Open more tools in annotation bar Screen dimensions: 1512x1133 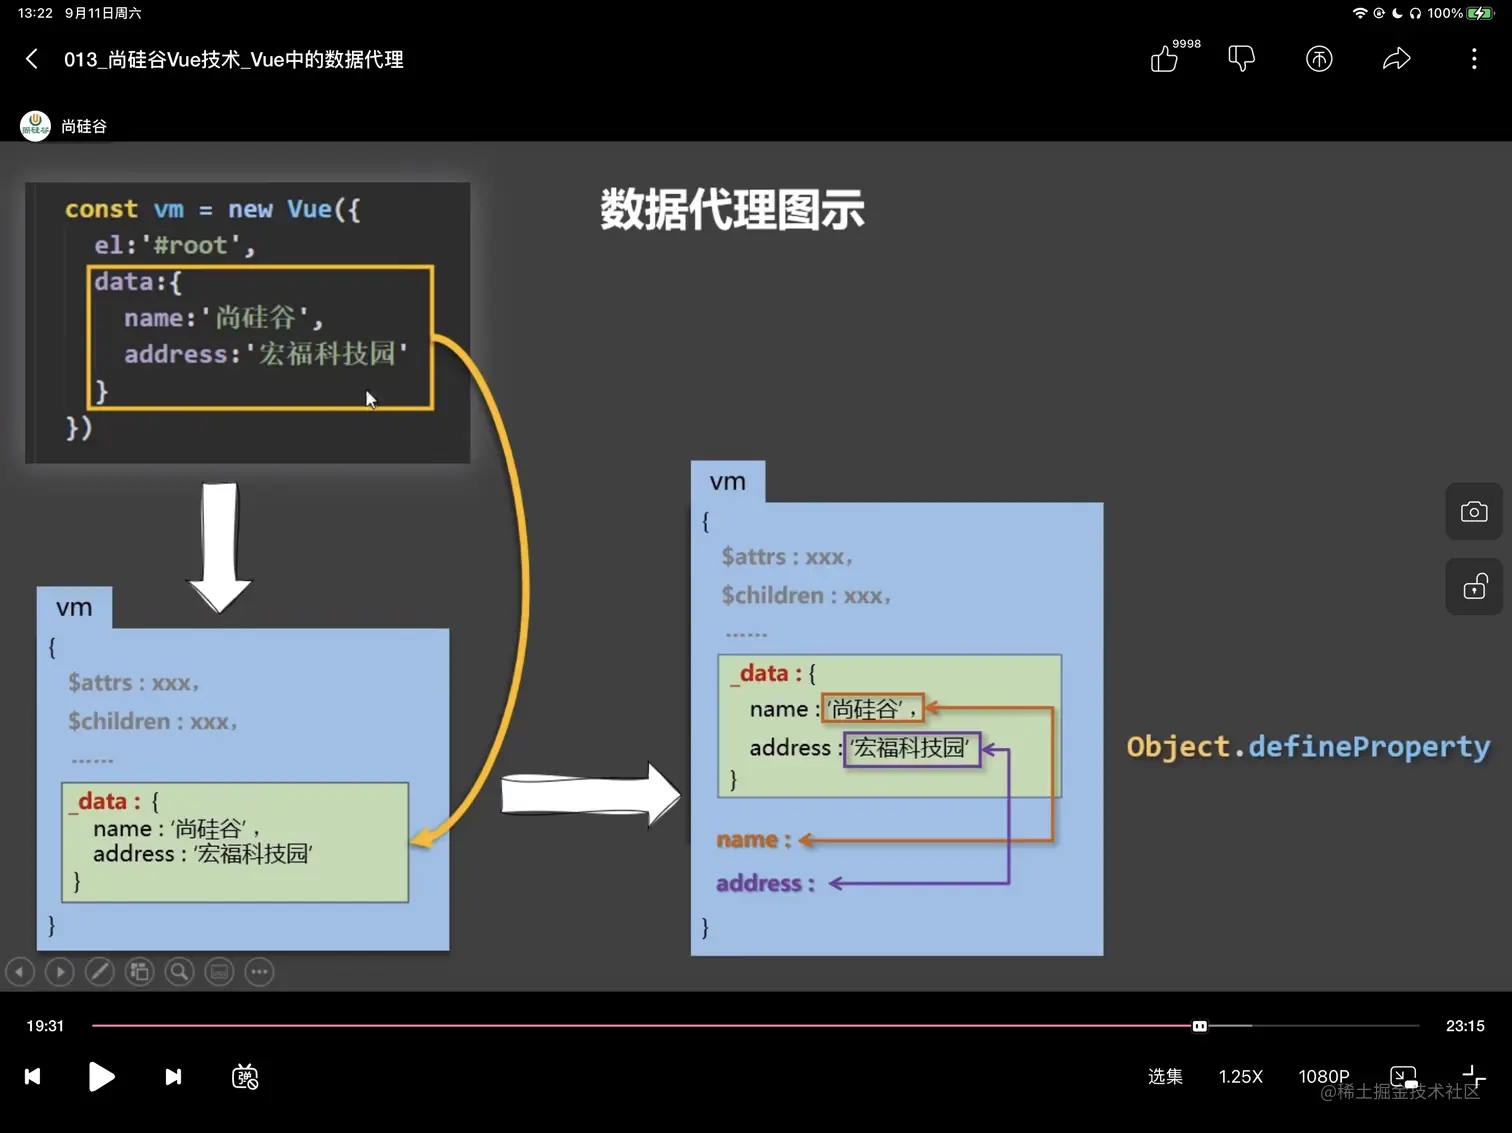259,971
